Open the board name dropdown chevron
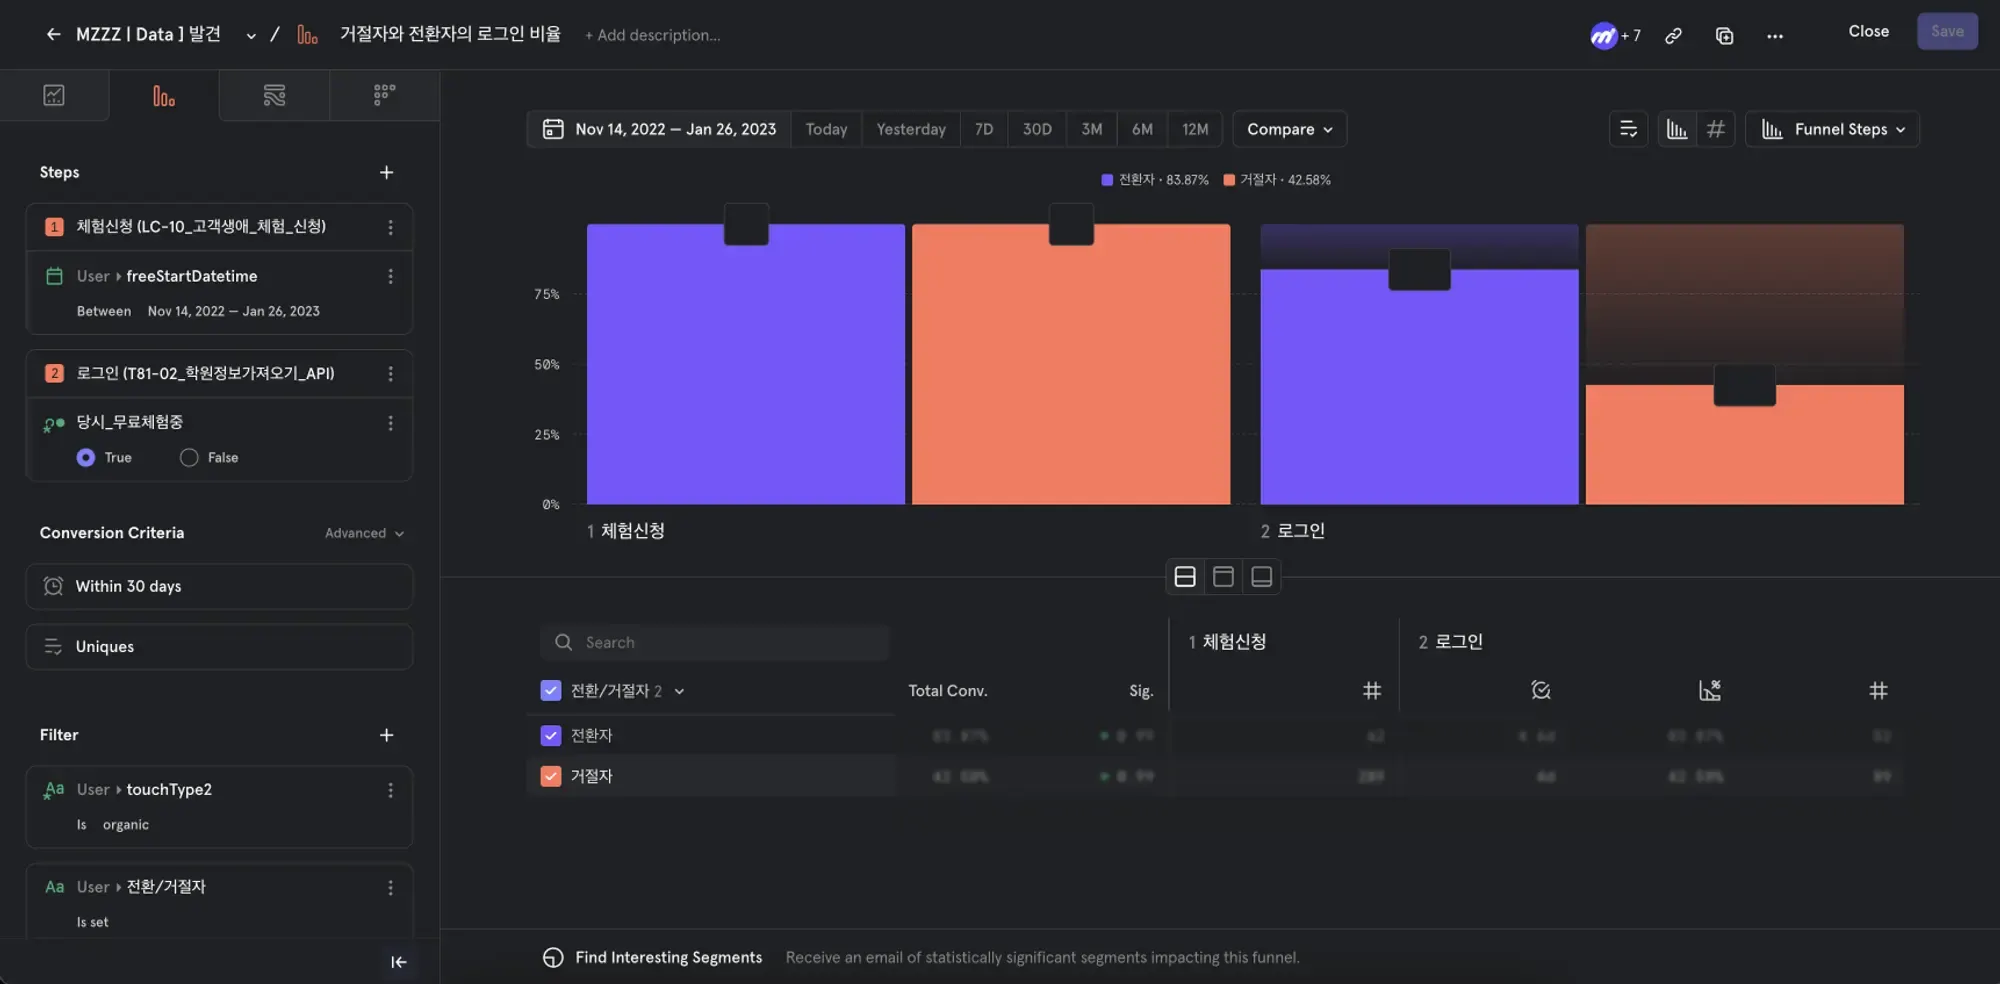The image size is (2000, 984). [250, 36]
